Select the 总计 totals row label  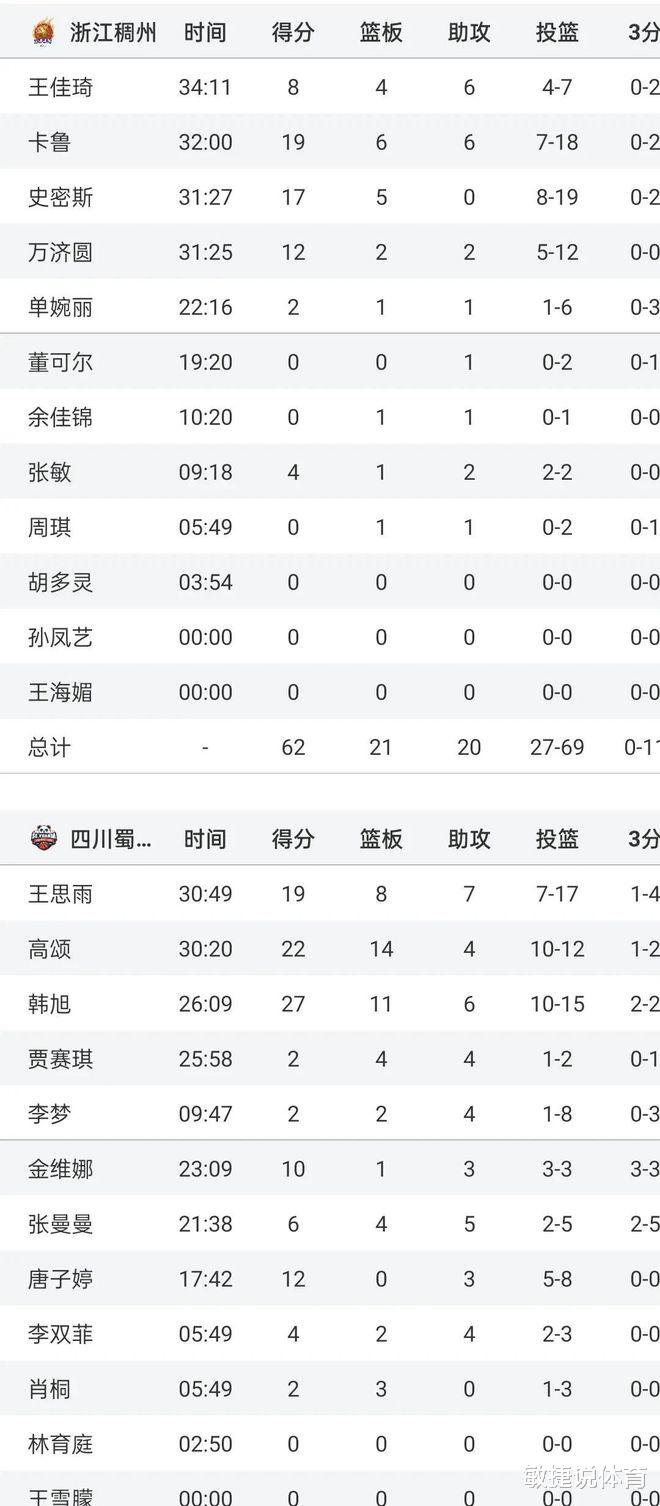pos(49,747)
